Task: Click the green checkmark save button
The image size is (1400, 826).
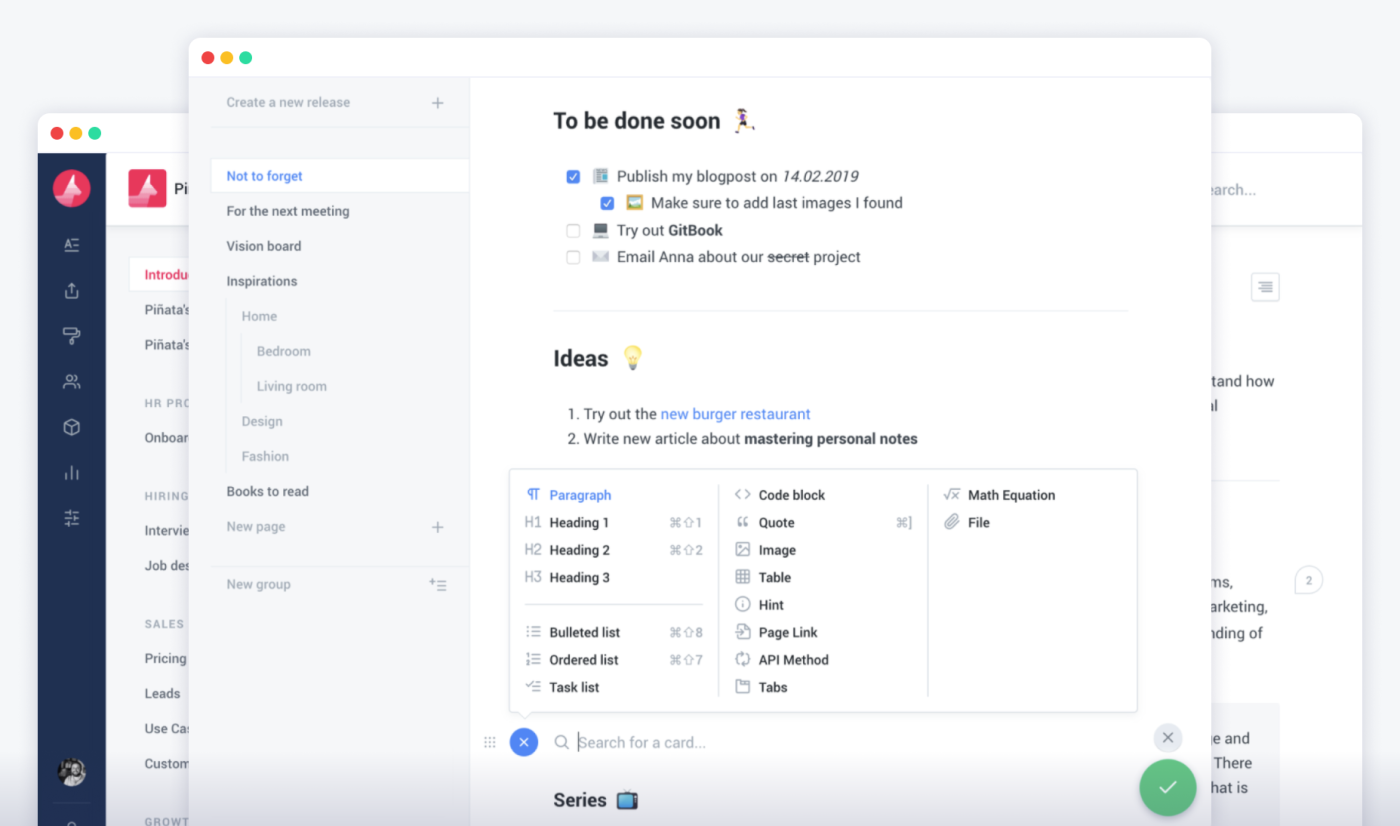Action: coord(1167,787)
